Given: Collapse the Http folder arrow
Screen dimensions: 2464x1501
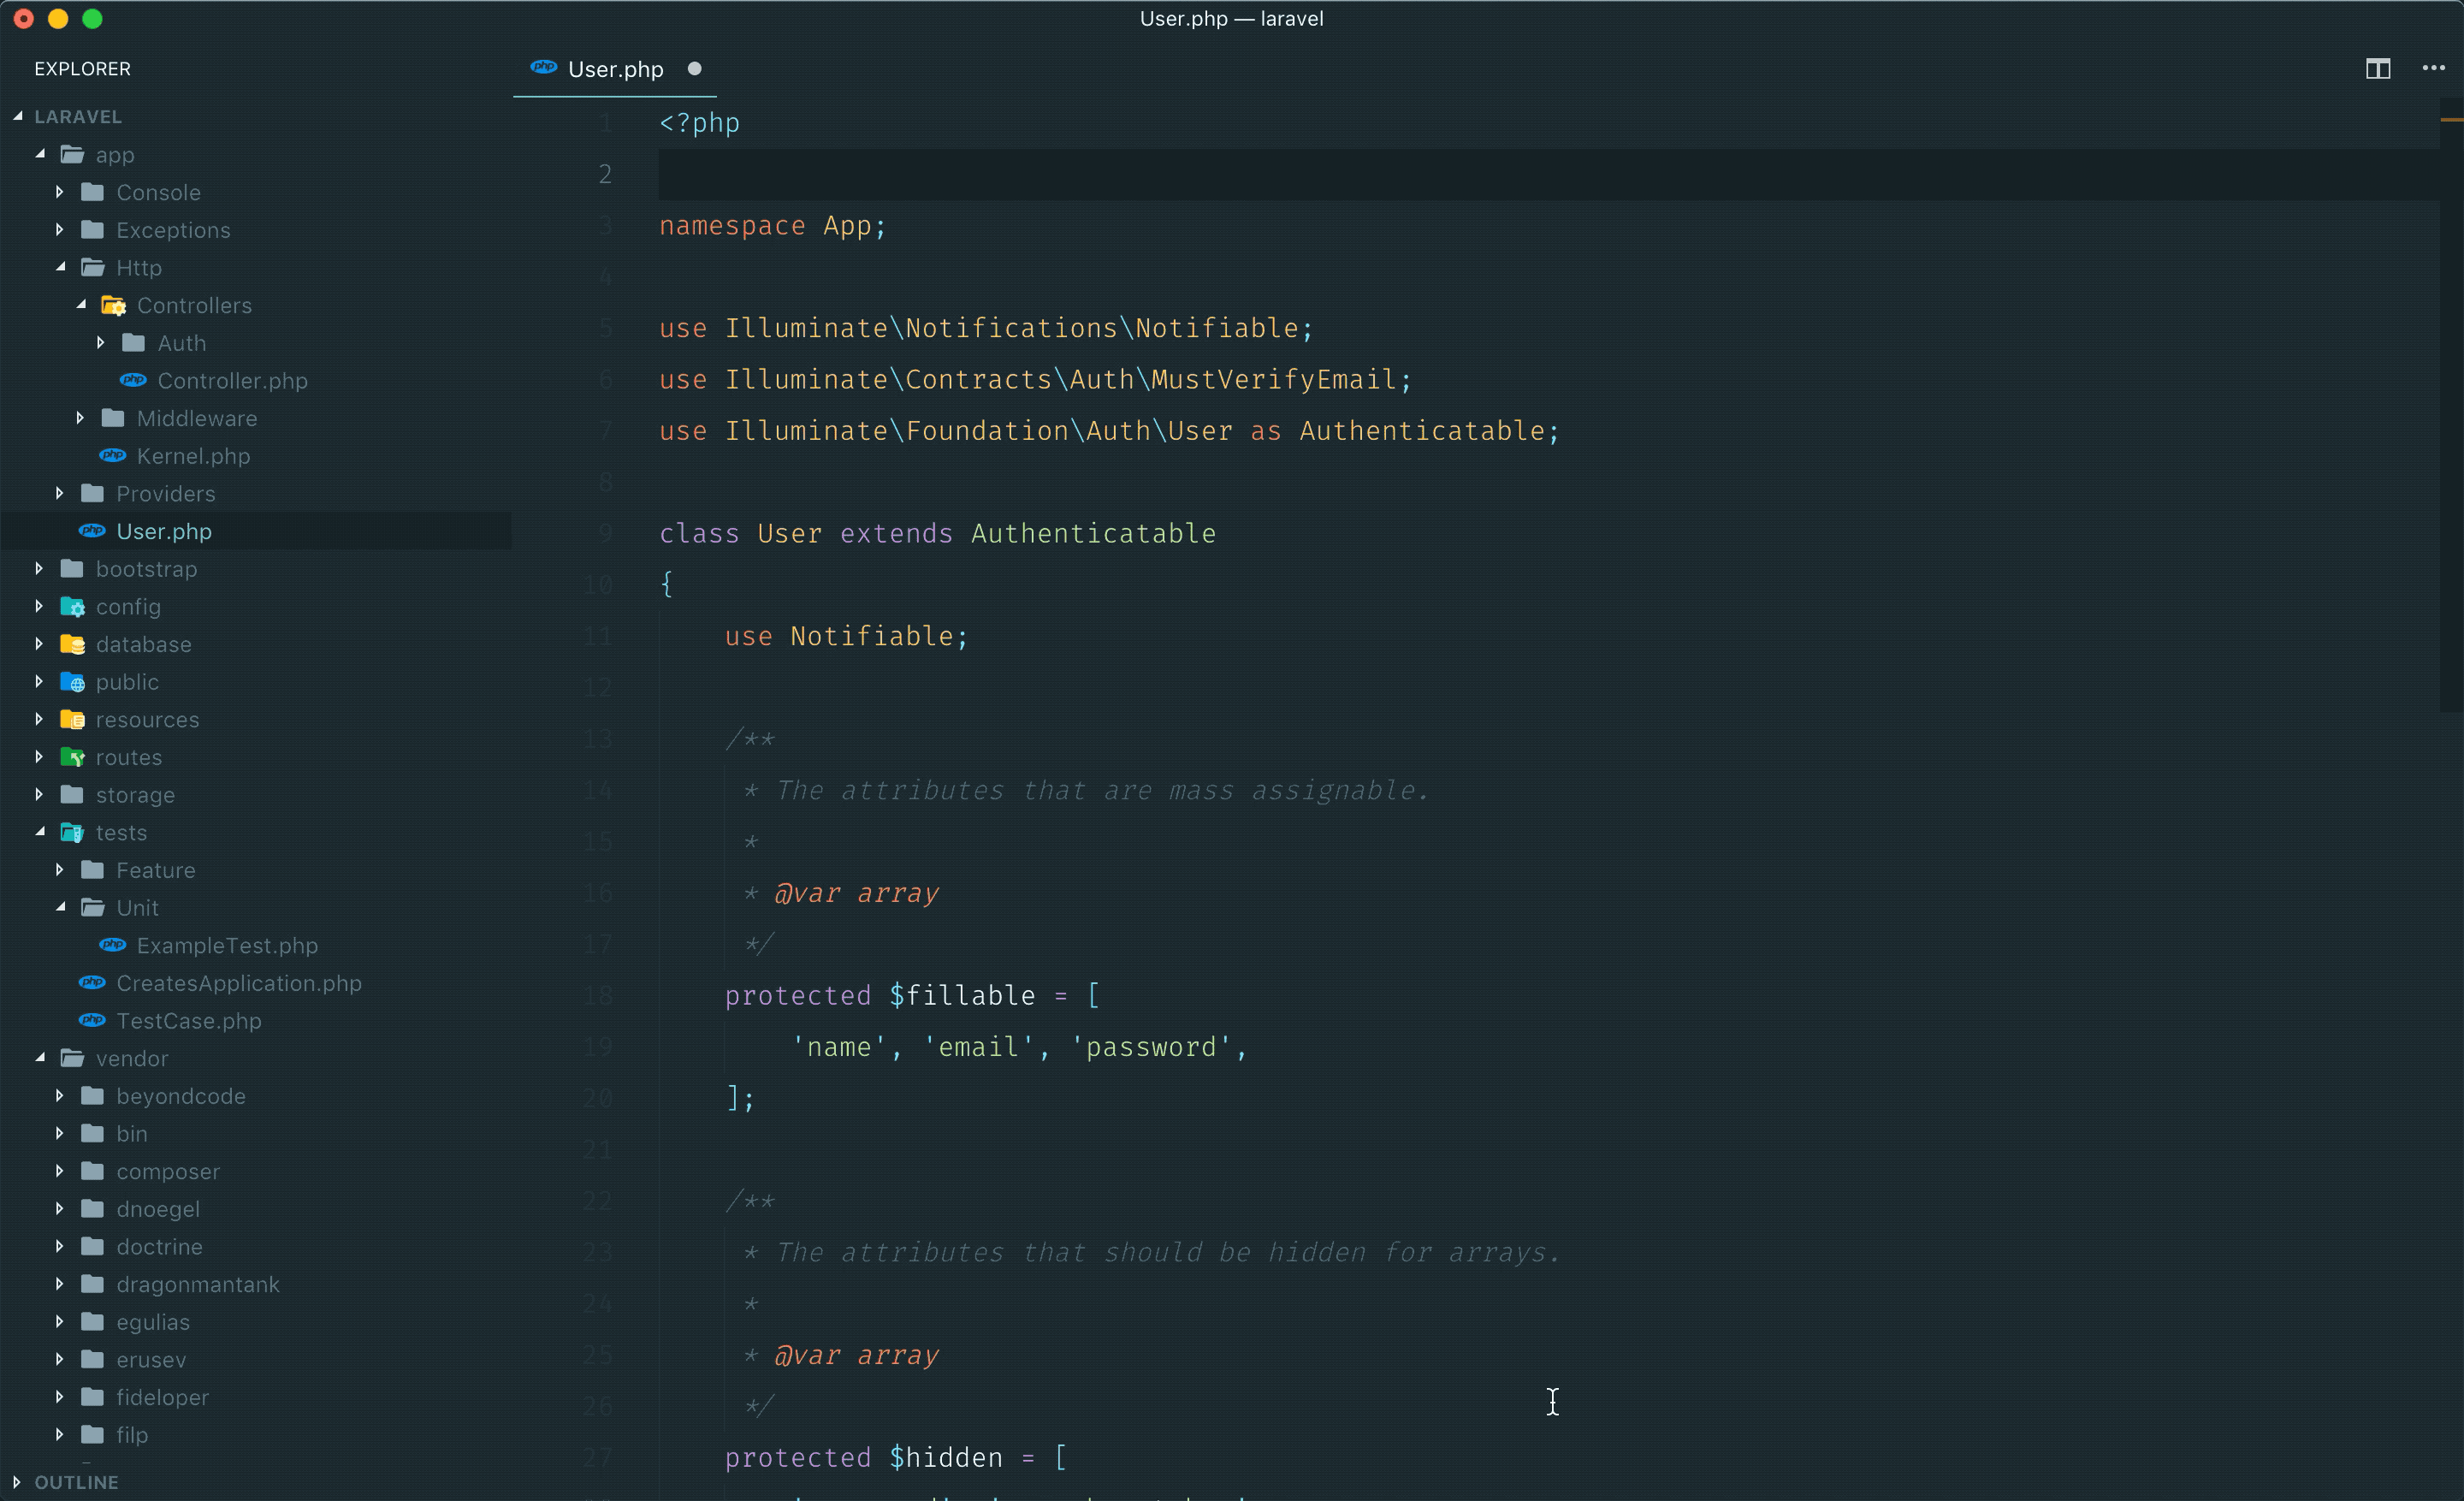Looking at the screenshot, I should pos(61,267).
